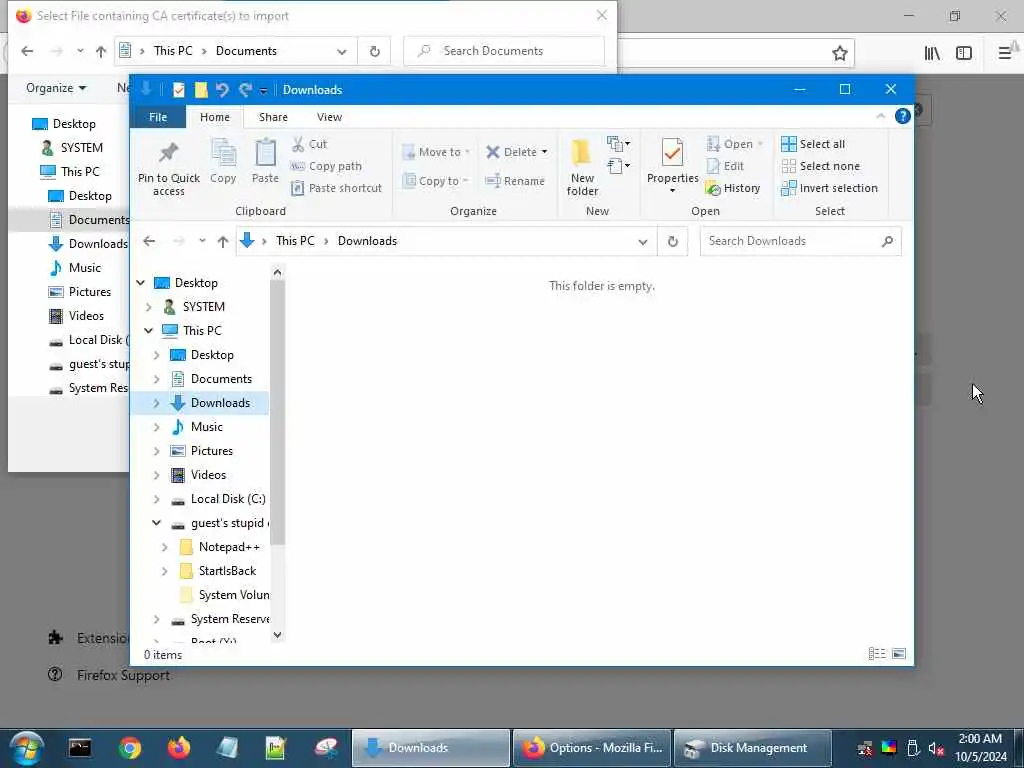Click Properties checkmark icon in title bar
1024x768 pixels.
click(178, 89)
